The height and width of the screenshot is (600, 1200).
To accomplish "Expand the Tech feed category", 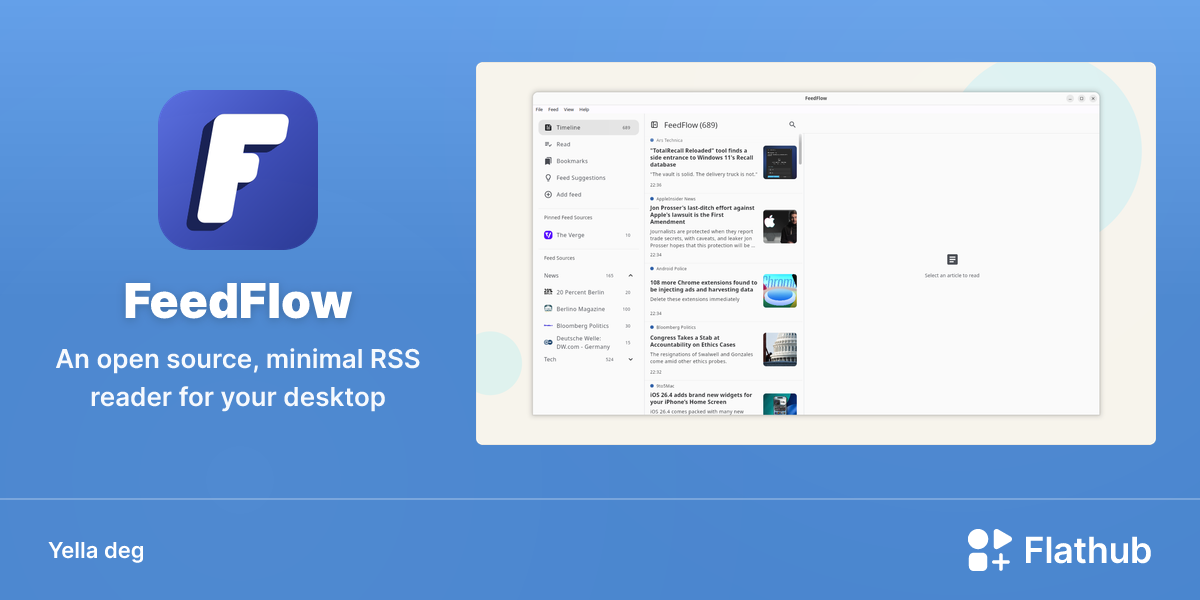I will pos(630,359).
